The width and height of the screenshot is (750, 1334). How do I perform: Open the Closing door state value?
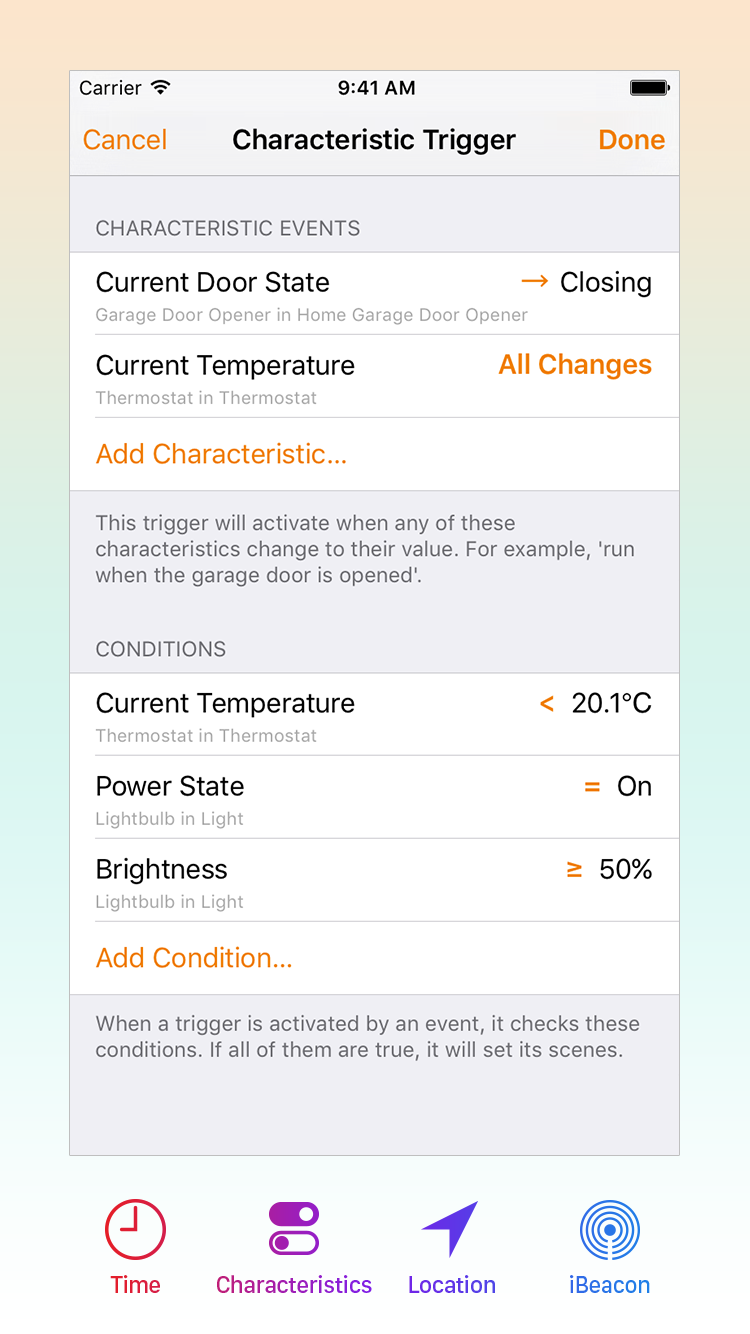[x=606, y=283]
